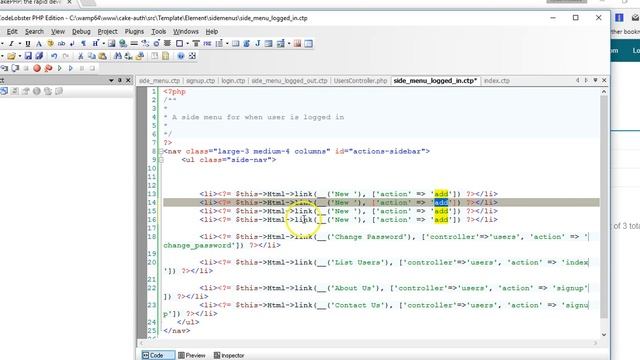Switch to Code view tab
The height and width of the screenshot is (360, 640).
(x=157, y=356)
